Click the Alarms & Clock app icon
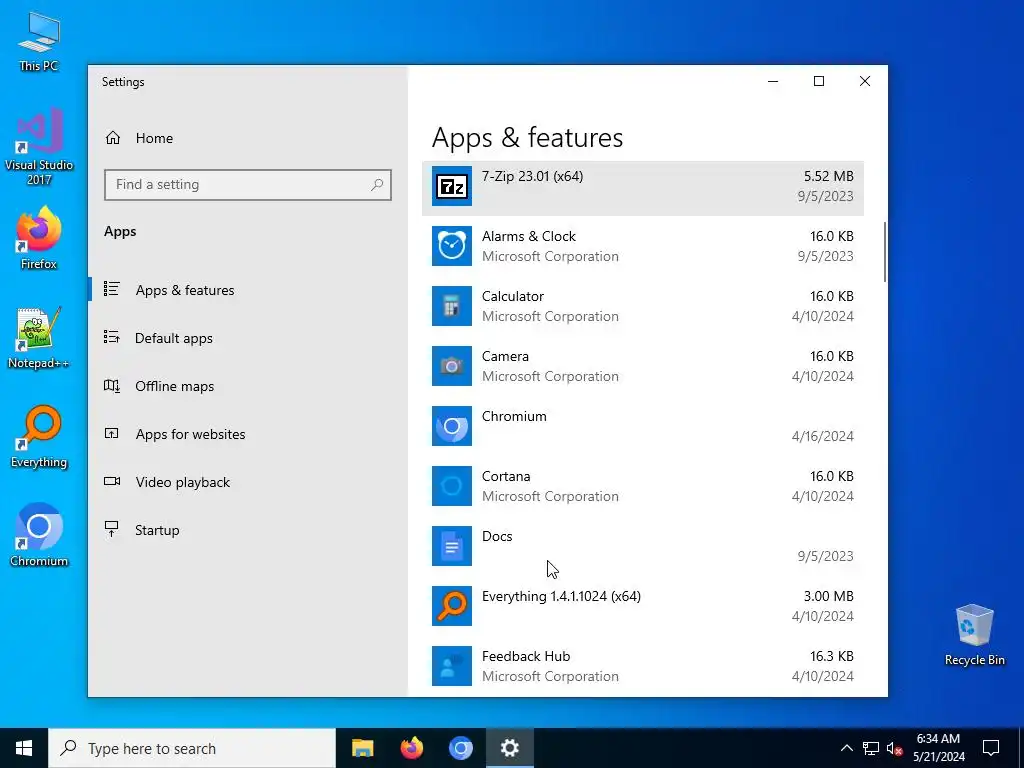 451,246
